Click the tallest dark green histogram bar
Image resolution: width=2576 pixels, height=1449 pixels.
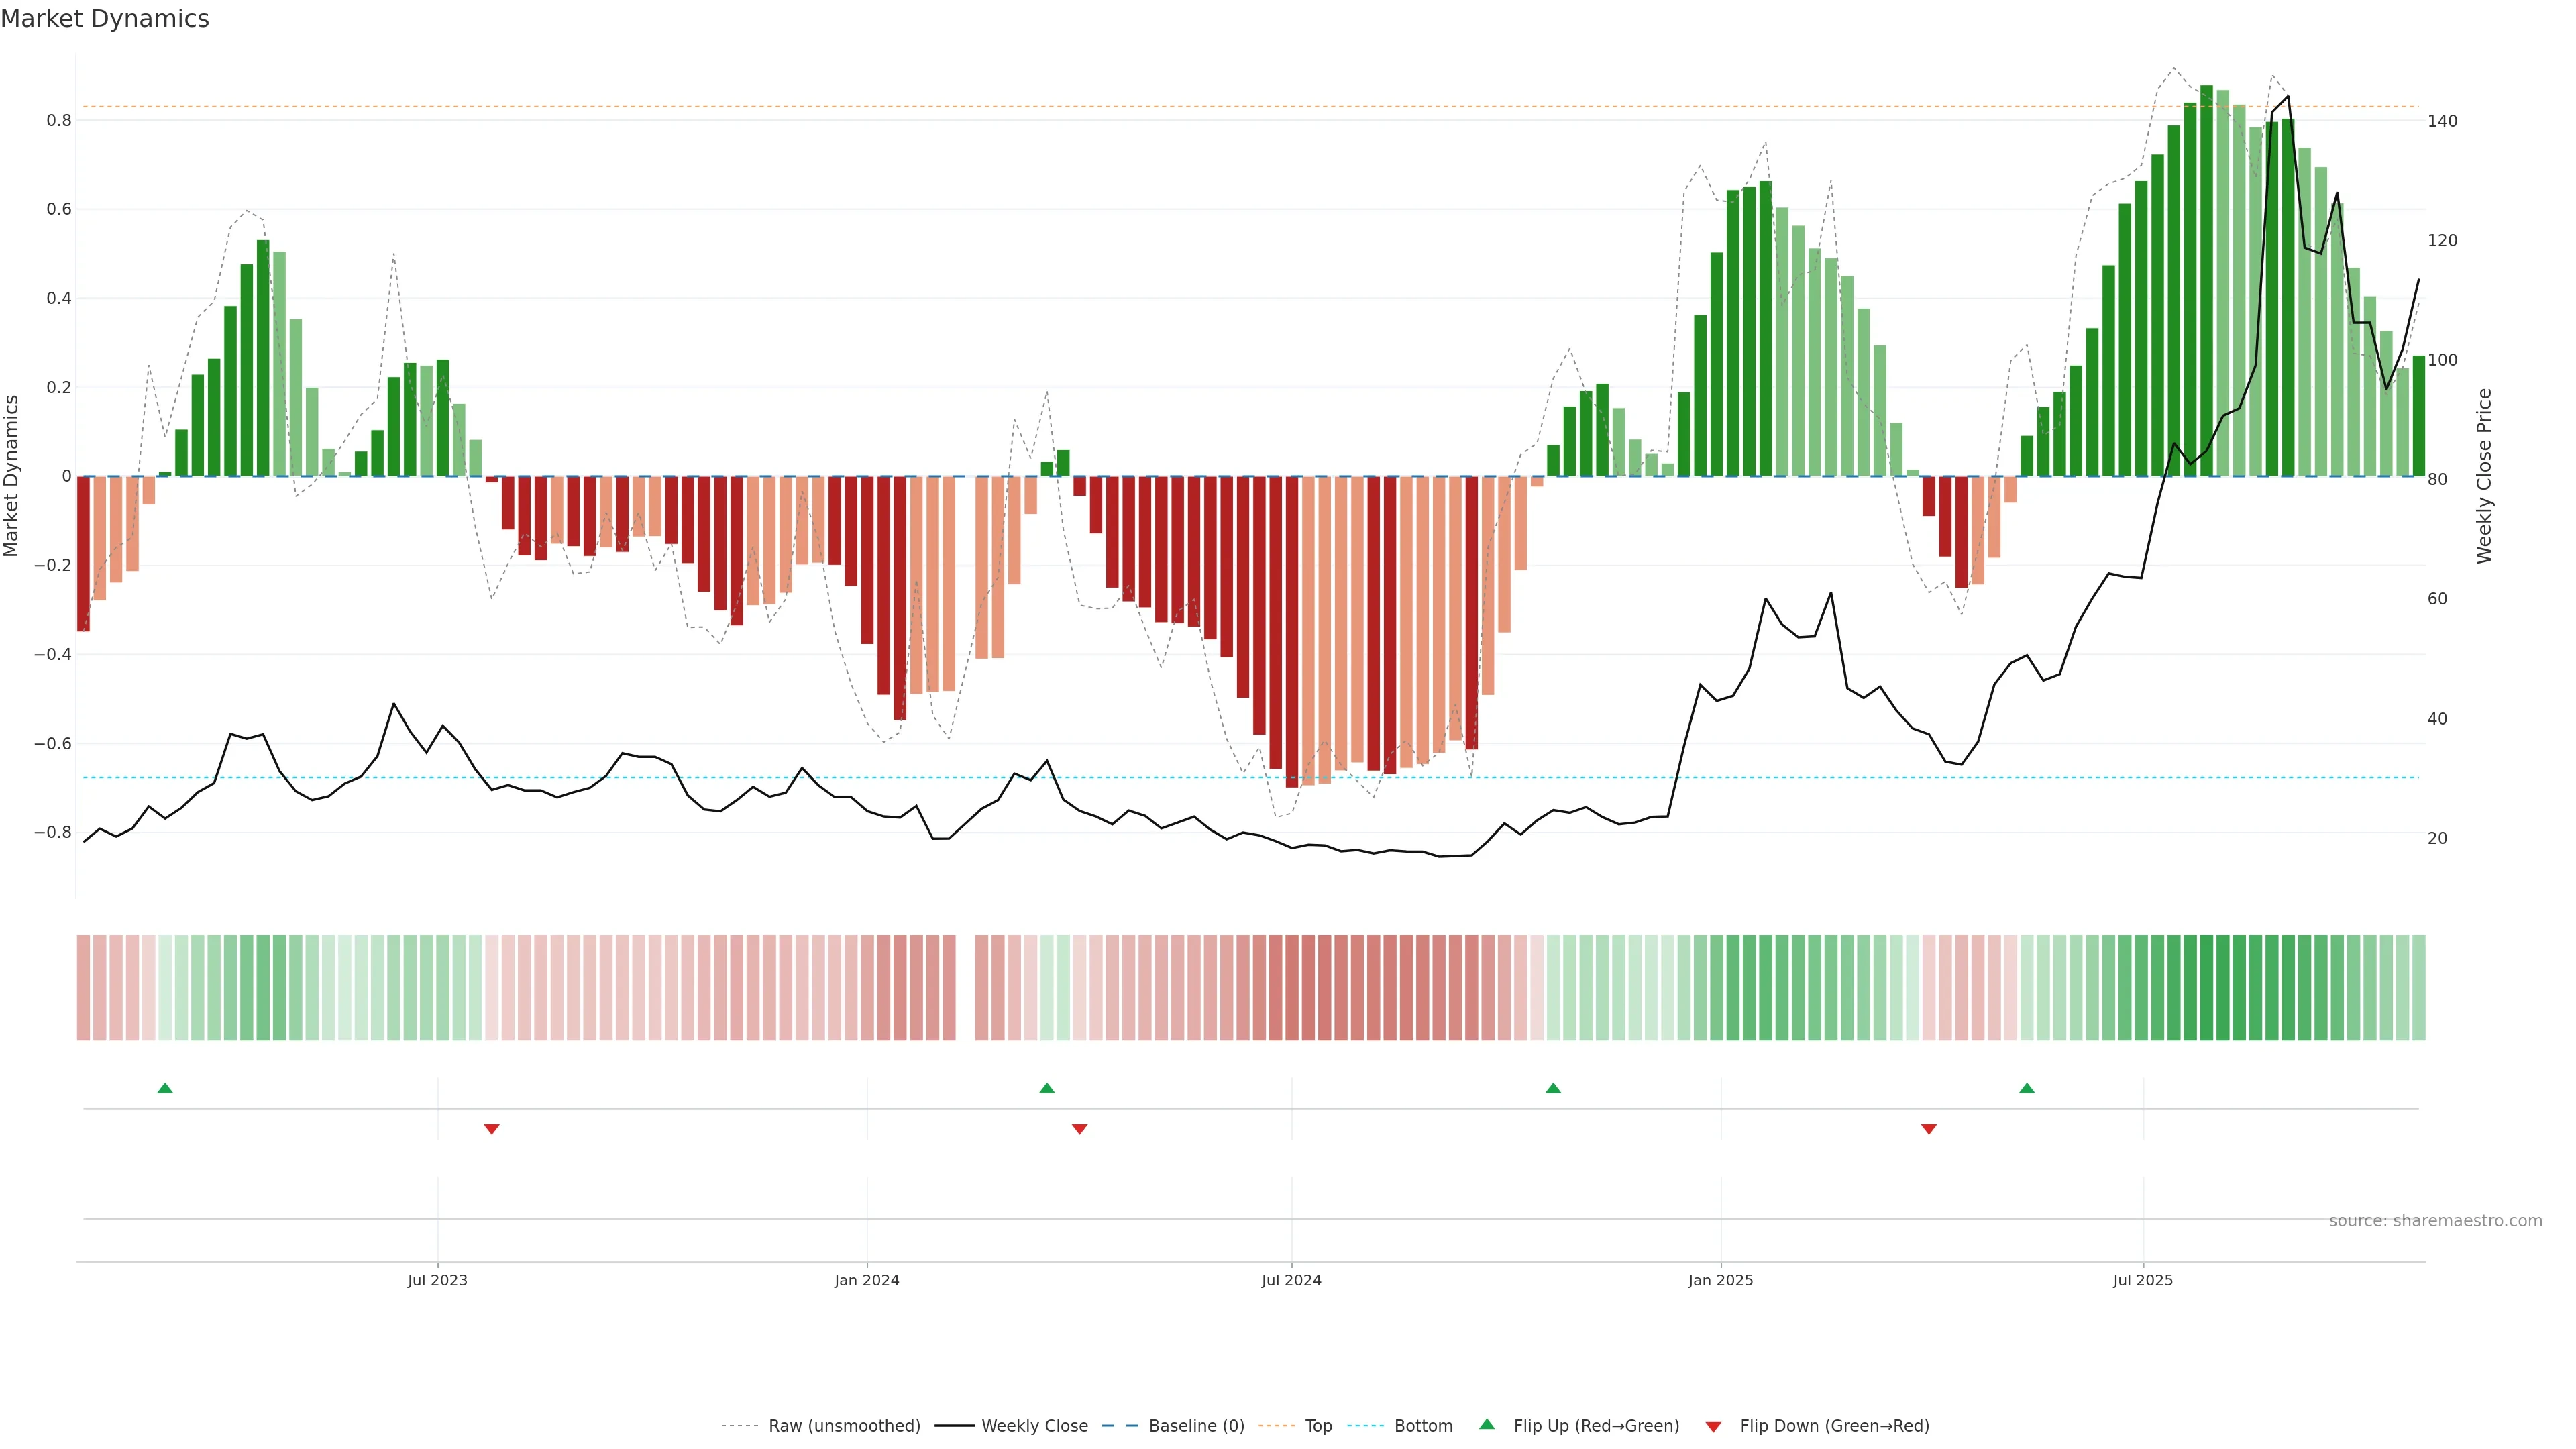click(2206, 280)
